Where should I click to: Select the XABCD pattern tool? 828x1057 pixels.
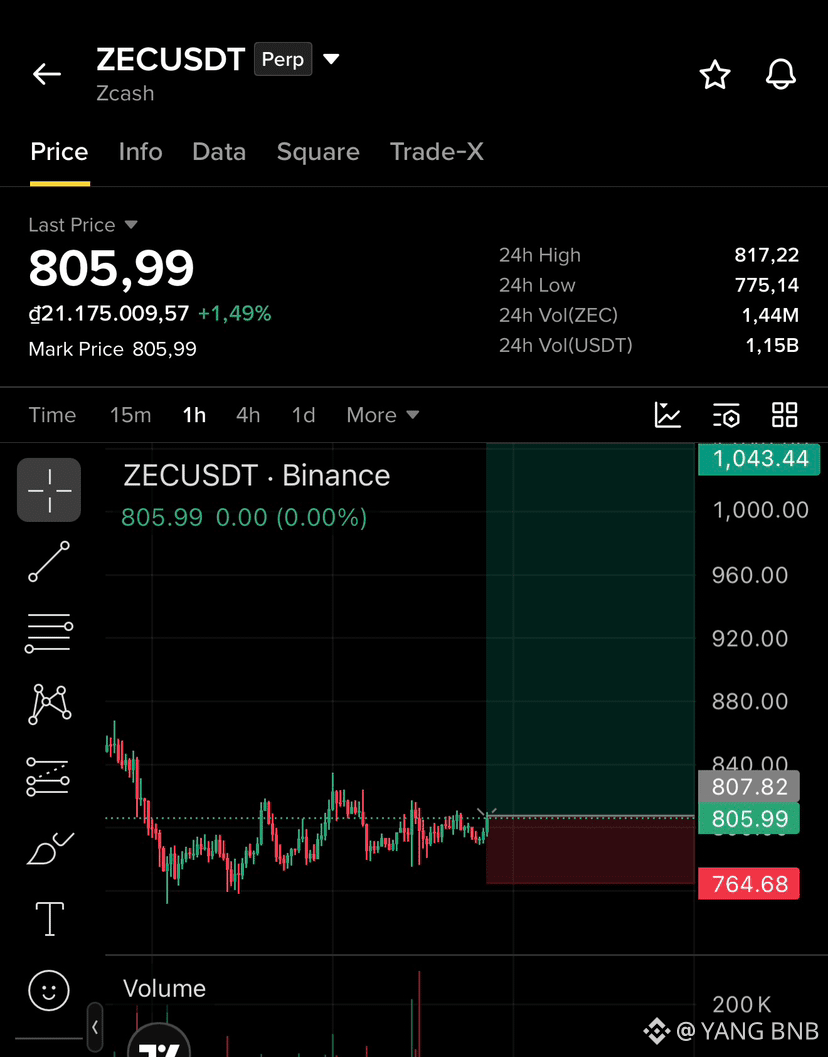point(49,704)
